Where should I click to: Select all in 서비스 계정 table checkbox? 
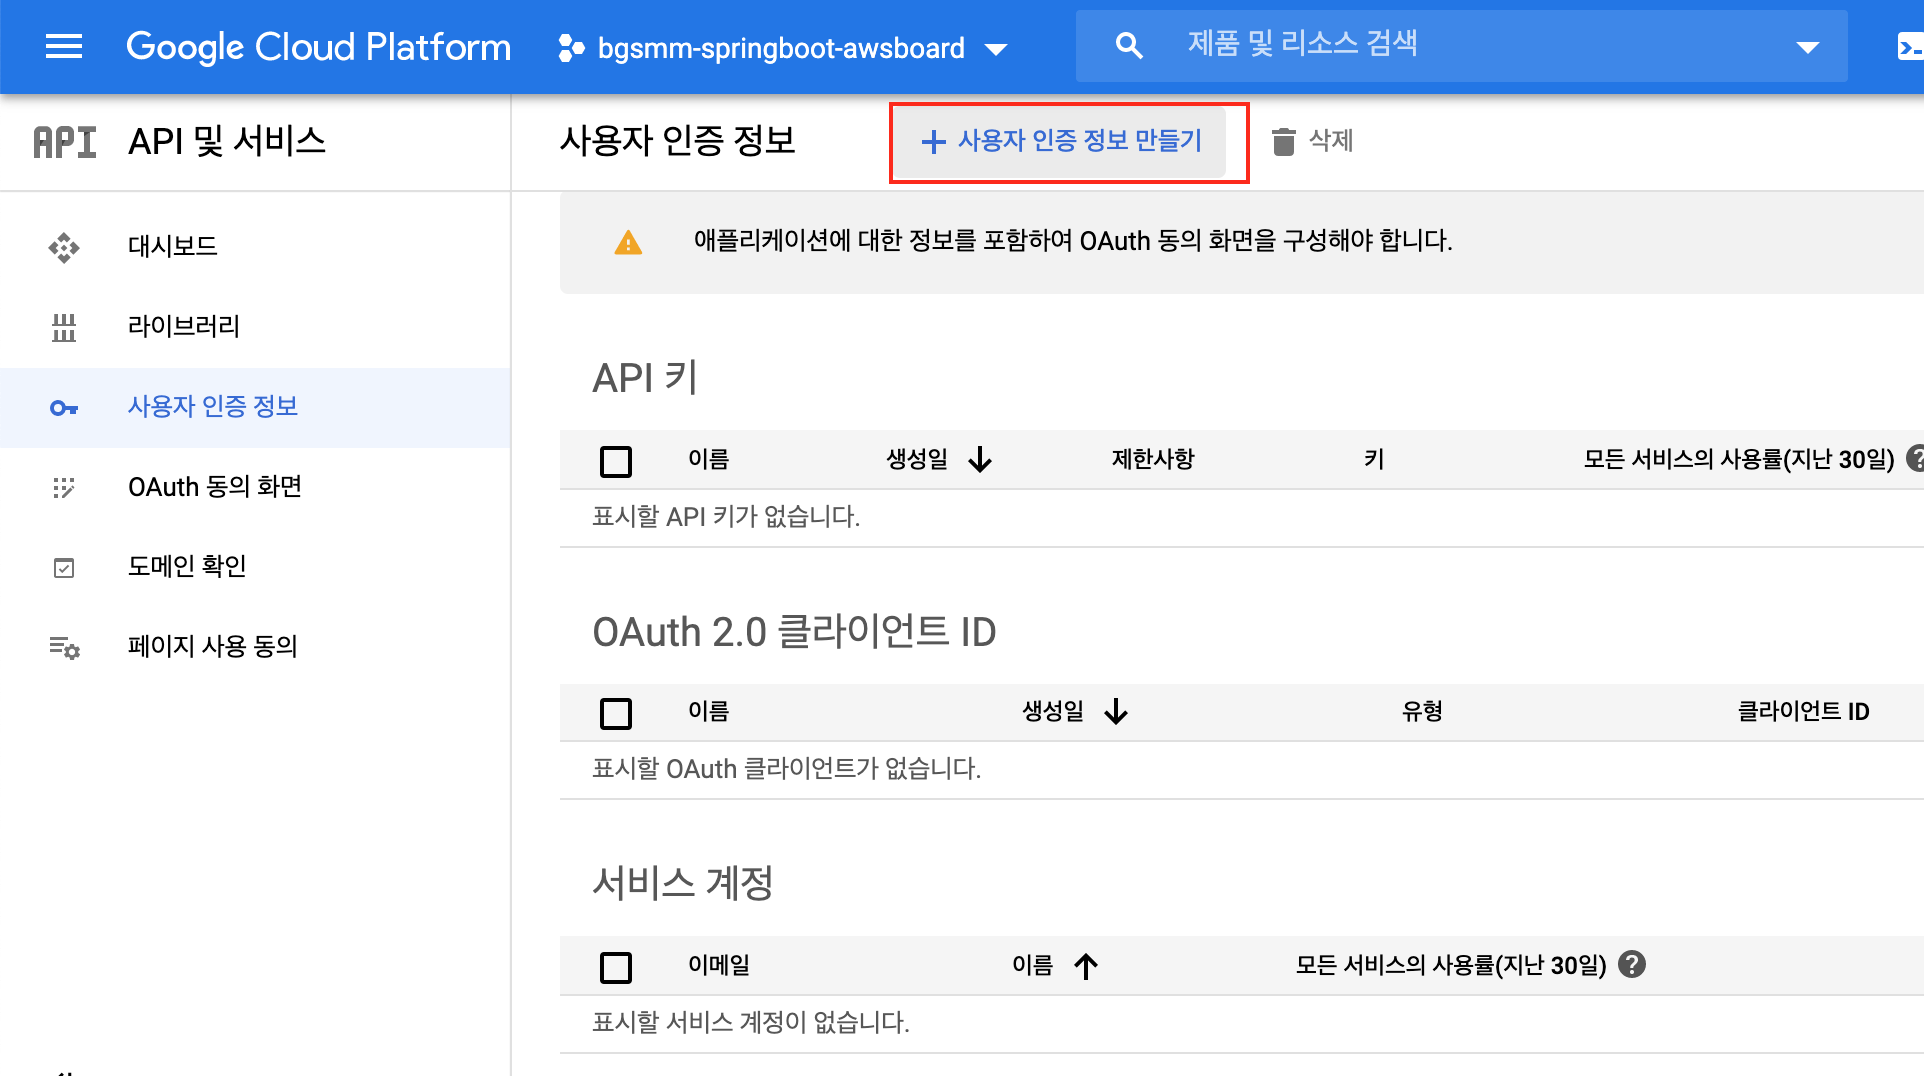pyautogui.click(x=615, y=967)
